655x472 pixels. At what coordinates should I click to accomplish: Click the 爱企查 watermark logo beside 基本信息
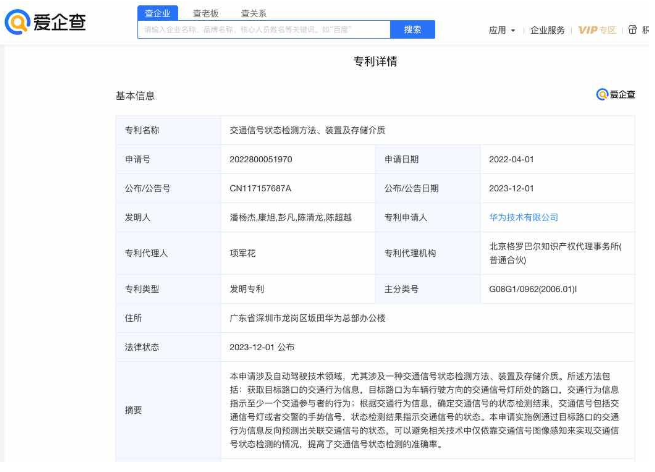point(615,95)
